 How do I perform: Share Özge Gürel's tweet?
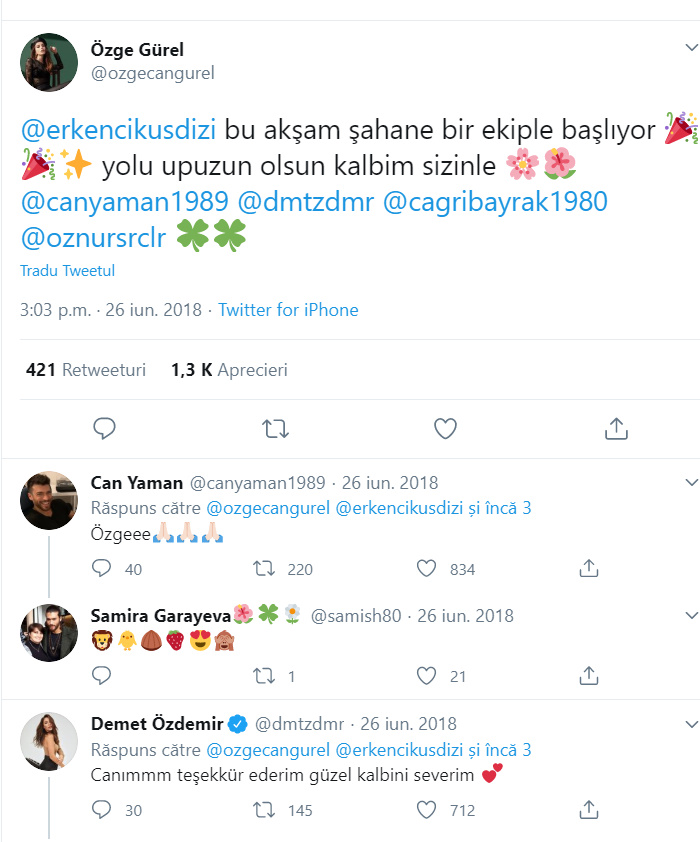pos(617,428)
